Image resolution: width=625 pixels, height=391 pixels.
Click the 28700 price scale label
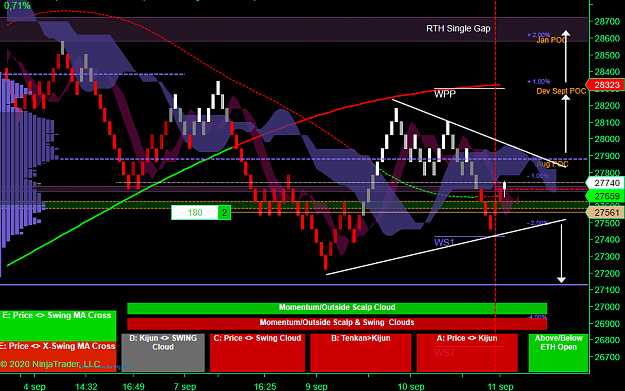(607, 22)
